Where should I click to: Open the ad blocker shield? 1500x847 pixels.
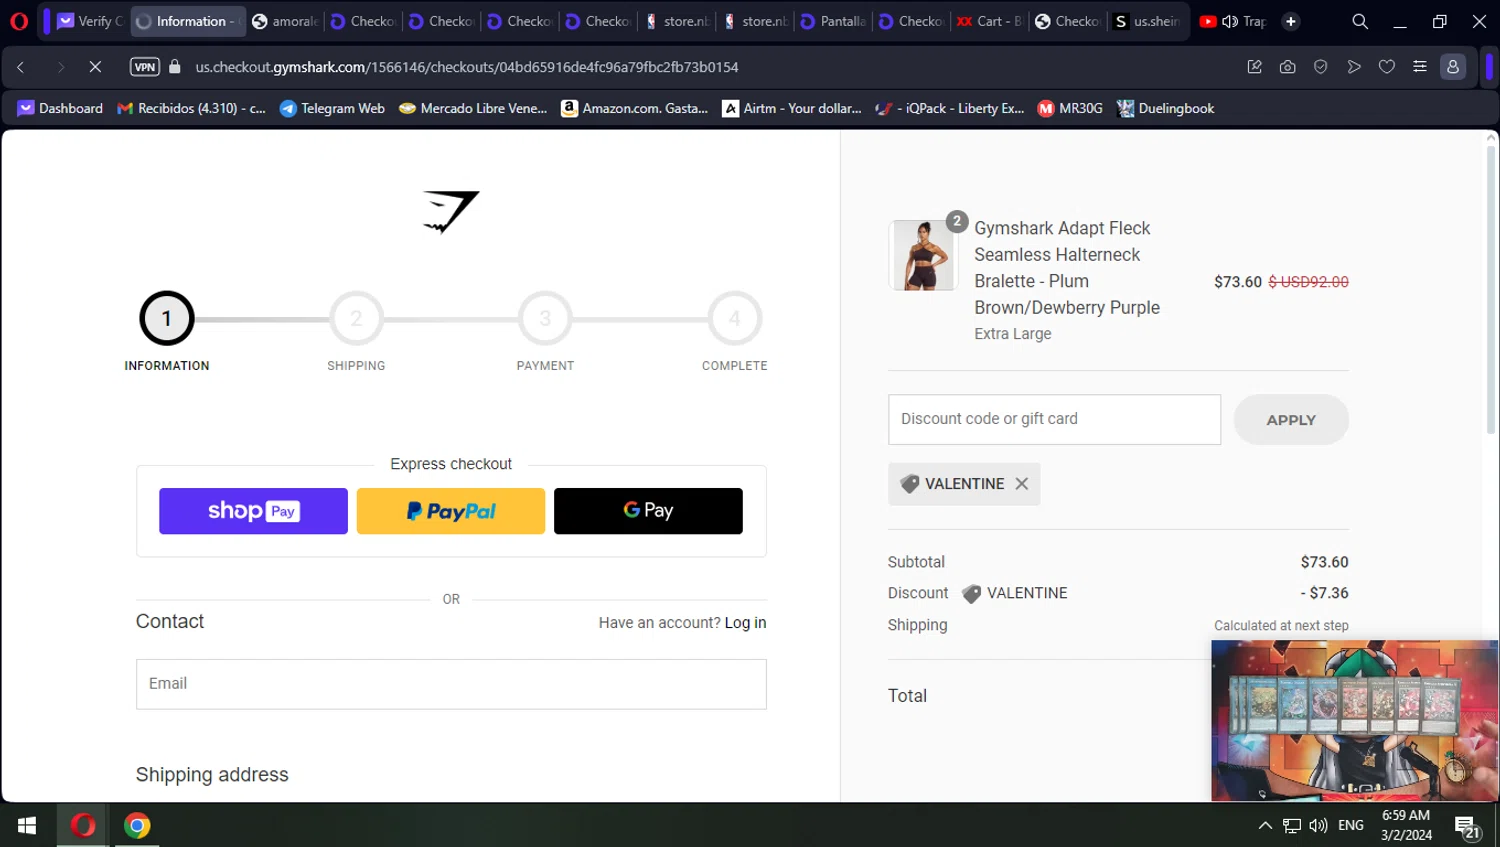tap(1321, 67)
